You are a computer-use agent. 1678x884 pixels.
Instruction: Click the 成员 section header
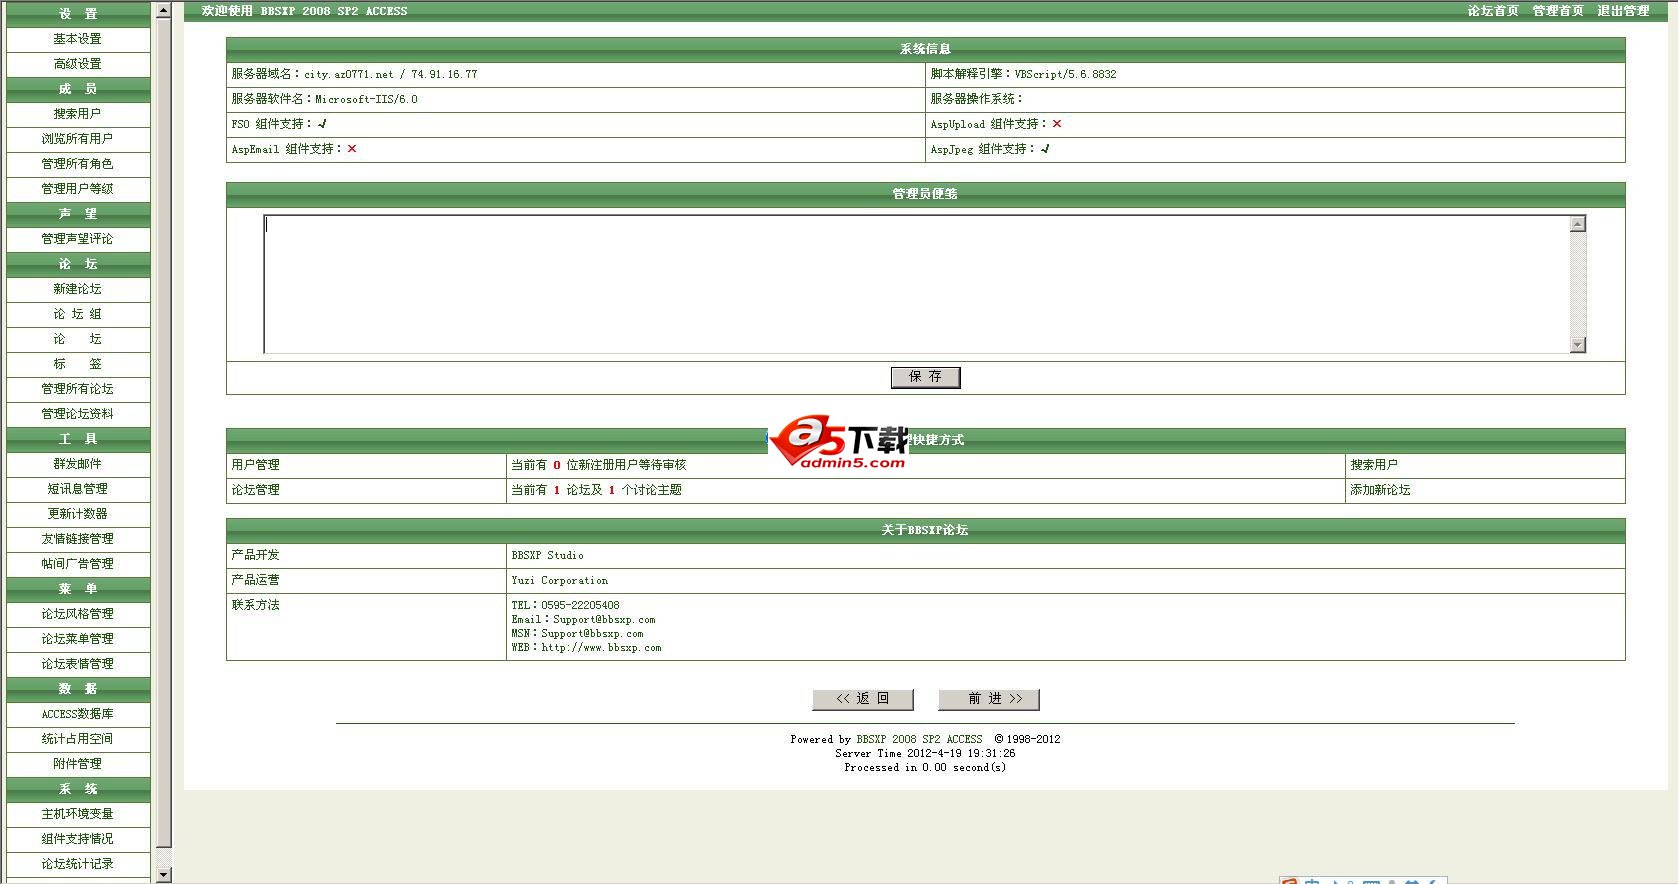(x=77, y=89)
